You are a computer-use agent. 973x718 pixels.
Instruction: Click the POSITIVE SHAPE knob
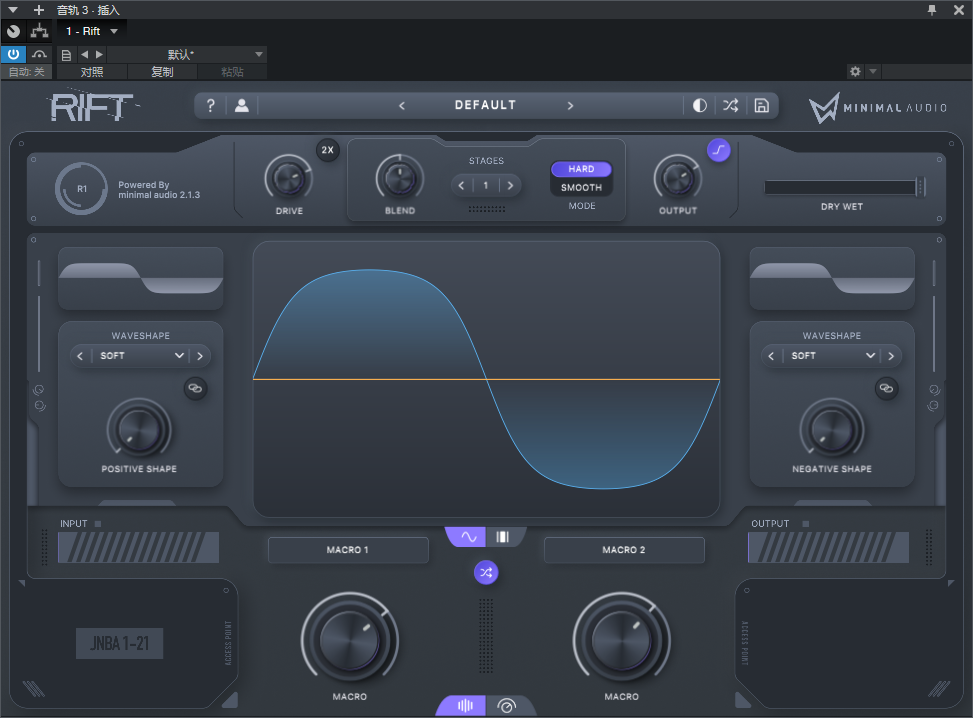point(139,429)
